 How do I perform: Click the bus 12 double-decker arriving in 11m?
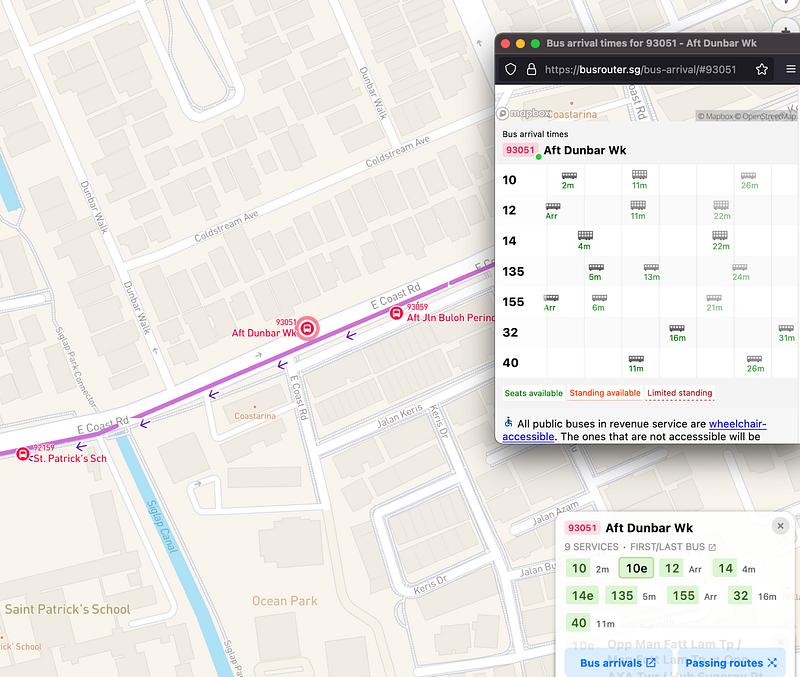(638, 205)
